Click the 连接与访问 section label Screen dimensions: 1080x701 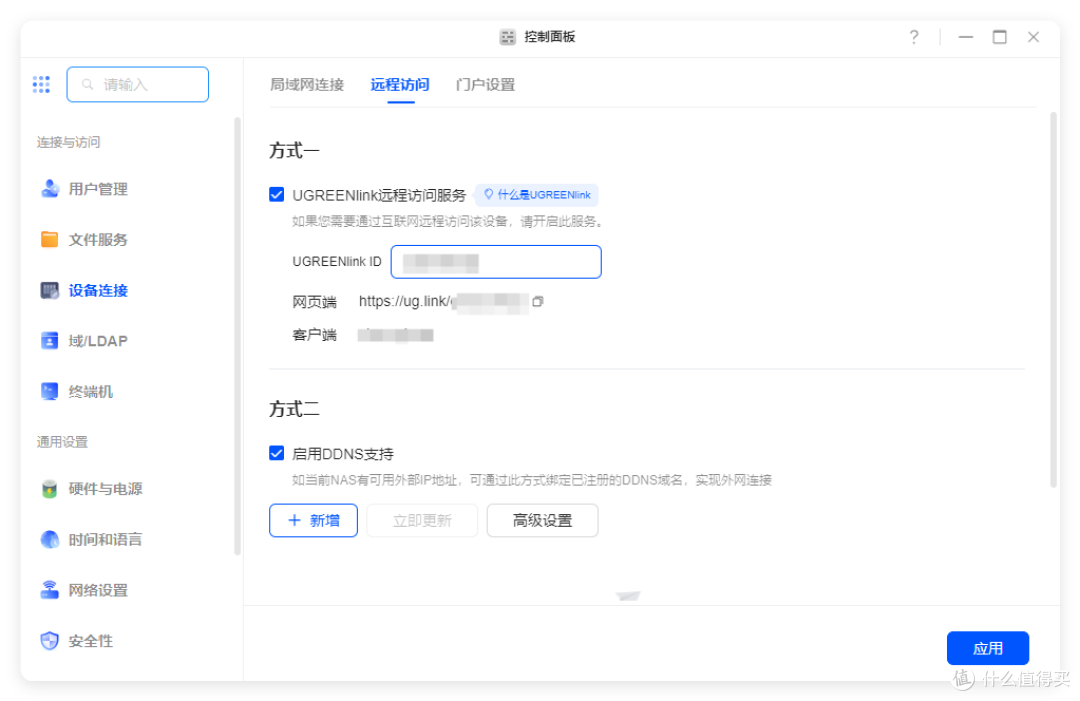pos(68,142)
